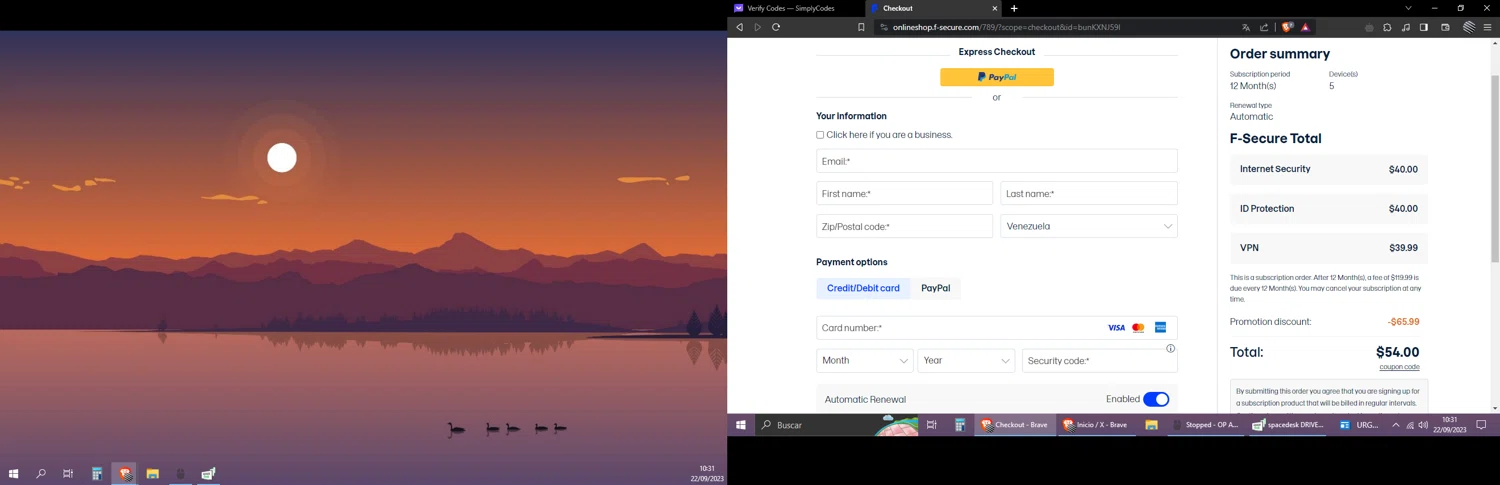Switch to Checkout - Brave taskbar window
The height and width of the screenshot is (485, 1500).
click(x=1015, y=425)
